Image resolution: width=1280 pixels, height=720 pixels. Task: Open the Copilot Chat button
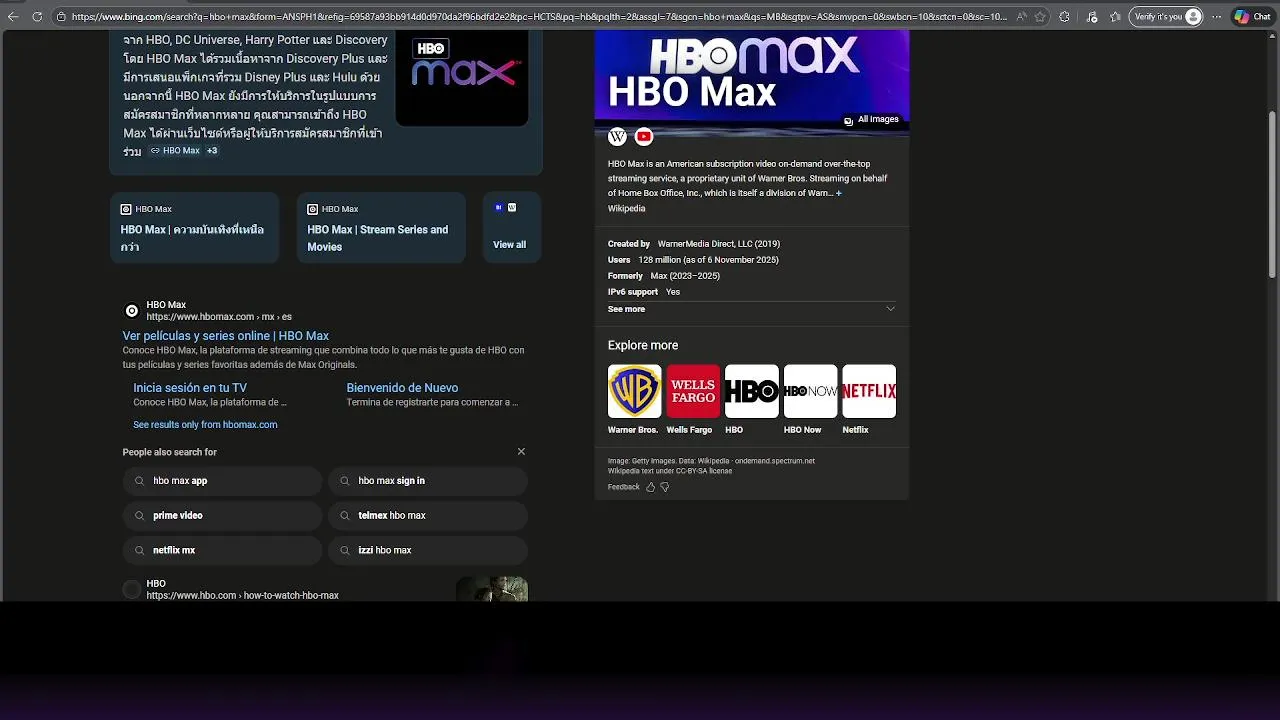point(1252,17)
